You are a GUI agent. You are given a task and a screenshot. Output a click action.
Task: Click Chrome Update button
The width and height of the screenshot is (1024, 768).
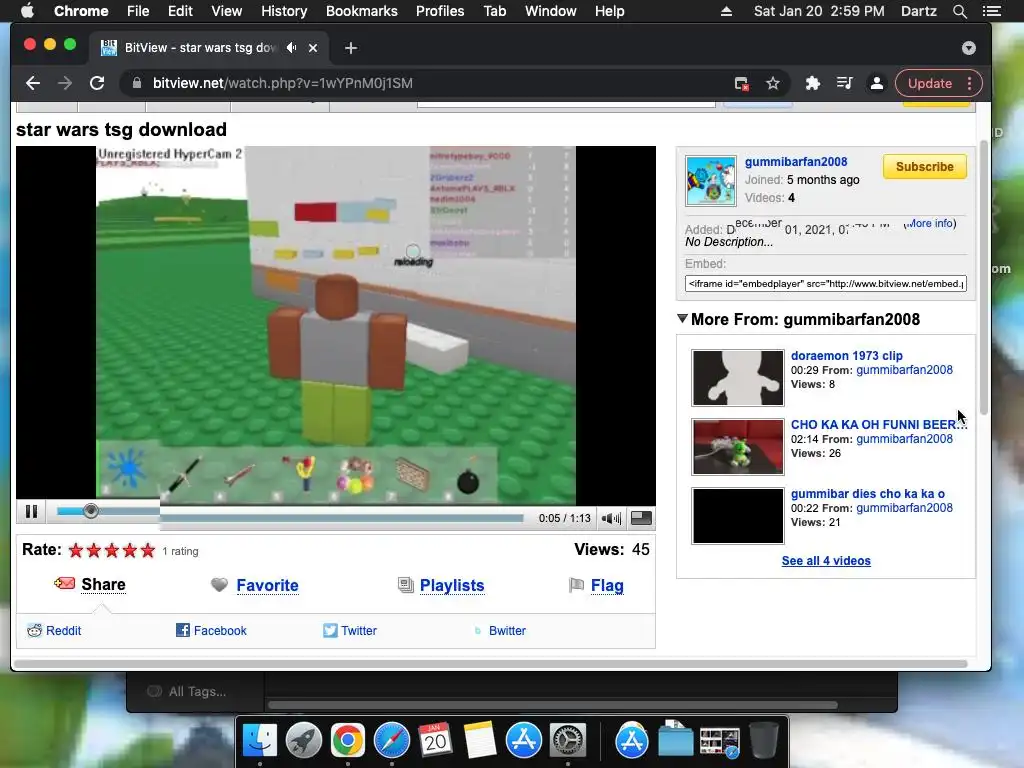coord(938,84)
